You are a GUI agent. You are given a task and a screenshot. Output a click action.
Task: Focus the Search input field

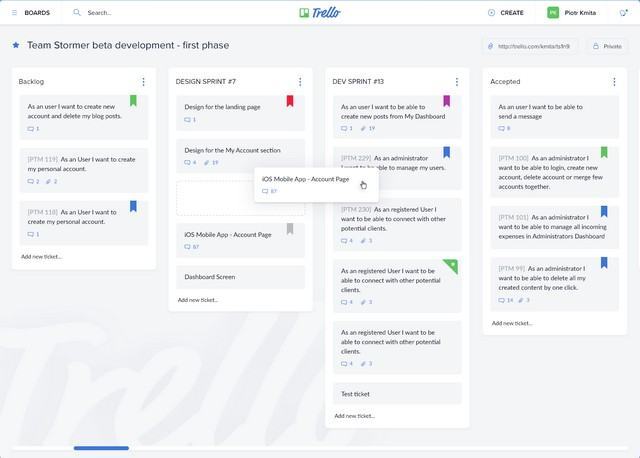pos(99,13)
